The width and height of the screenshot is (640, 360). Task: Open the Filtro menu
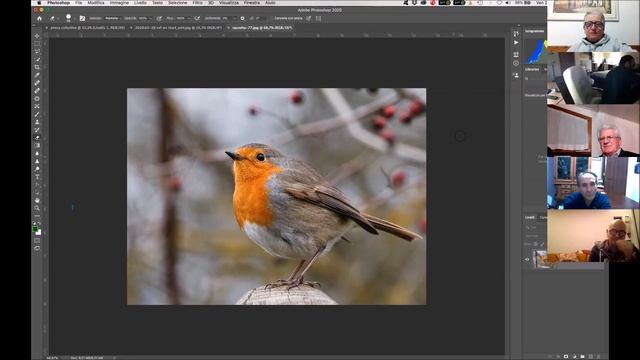coord(198,2)
